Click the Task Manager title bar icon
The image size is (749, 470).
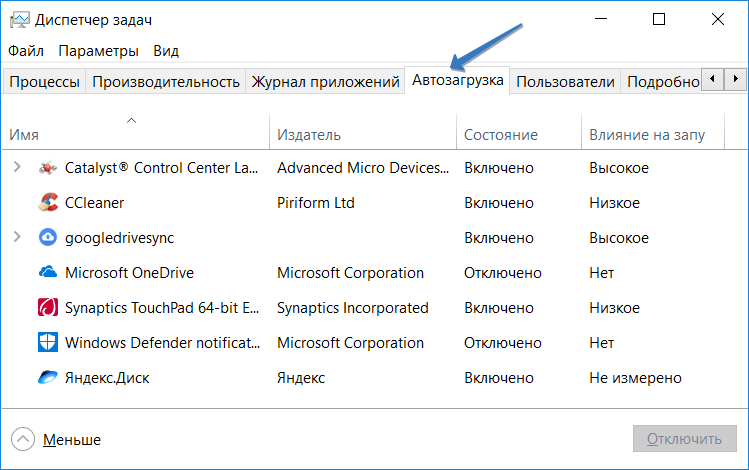click(20, 20)
